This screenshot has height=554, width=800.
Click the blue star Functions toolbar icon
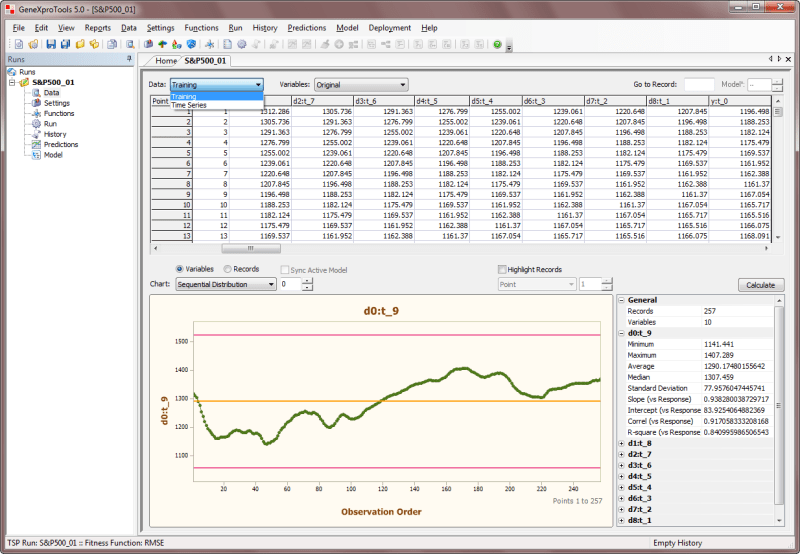(x=209, y=44)
